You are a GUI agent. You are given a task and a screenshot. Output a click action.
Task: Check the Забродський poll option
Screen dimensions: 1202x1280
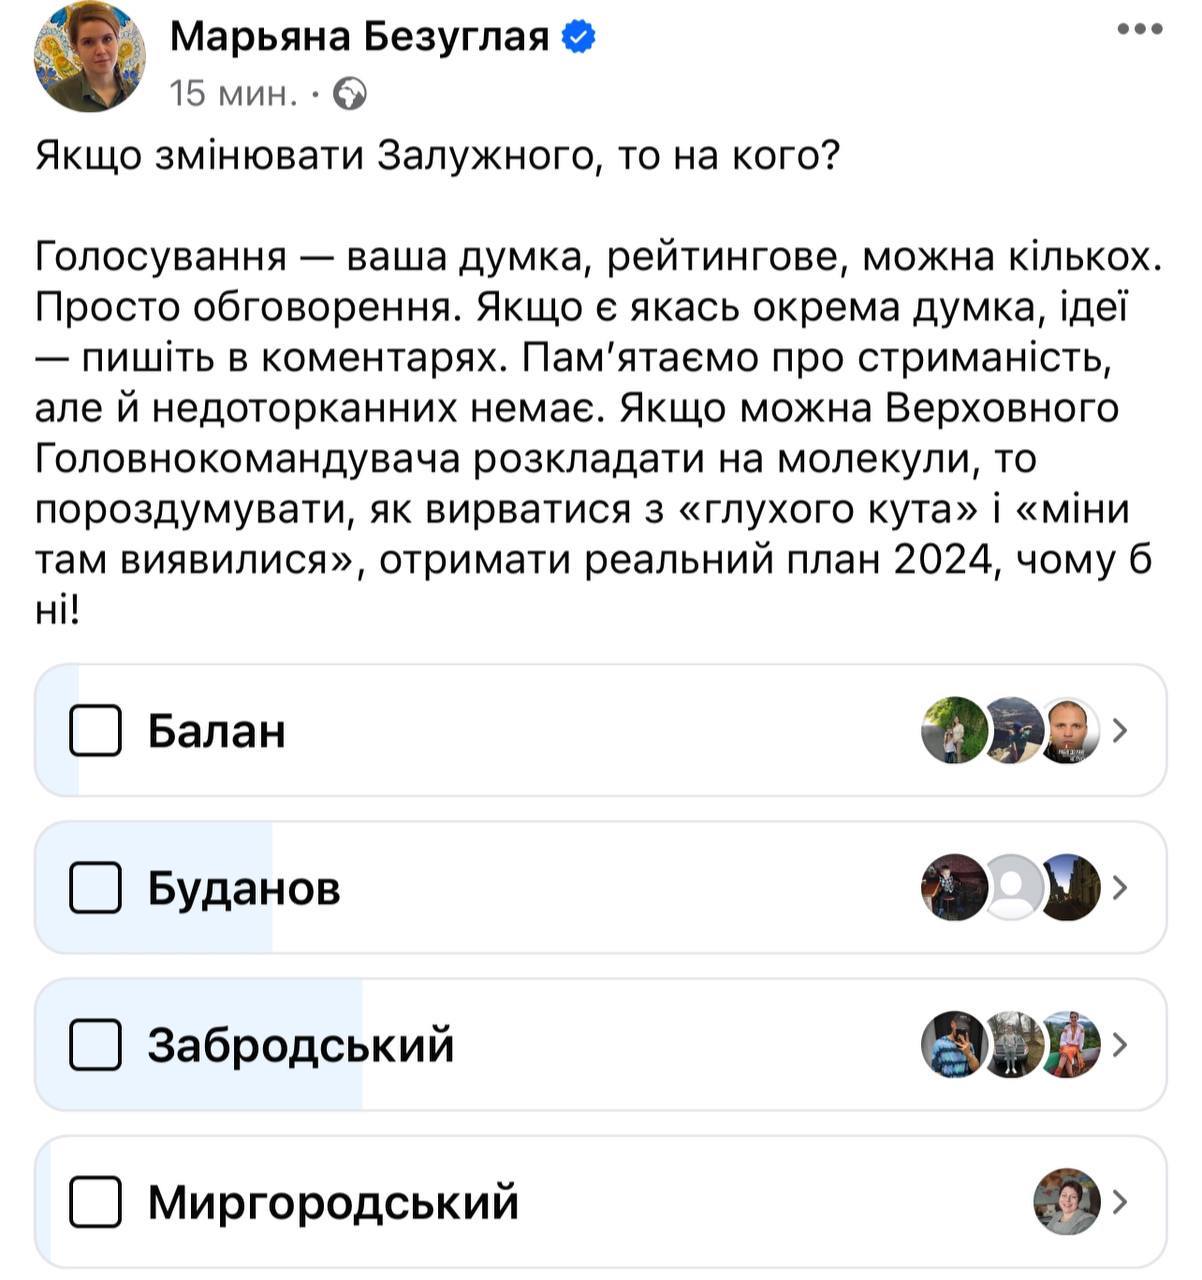[x=96, y=1043]
